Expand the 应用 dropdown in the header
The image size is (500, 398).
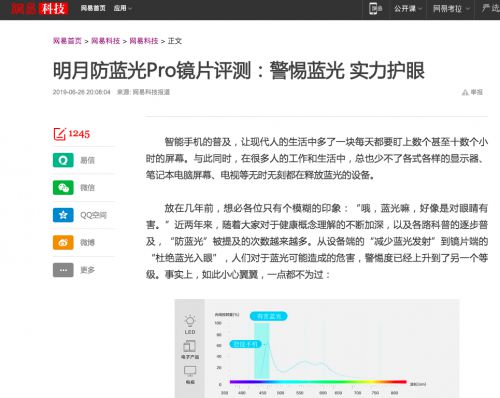(123, 8)
